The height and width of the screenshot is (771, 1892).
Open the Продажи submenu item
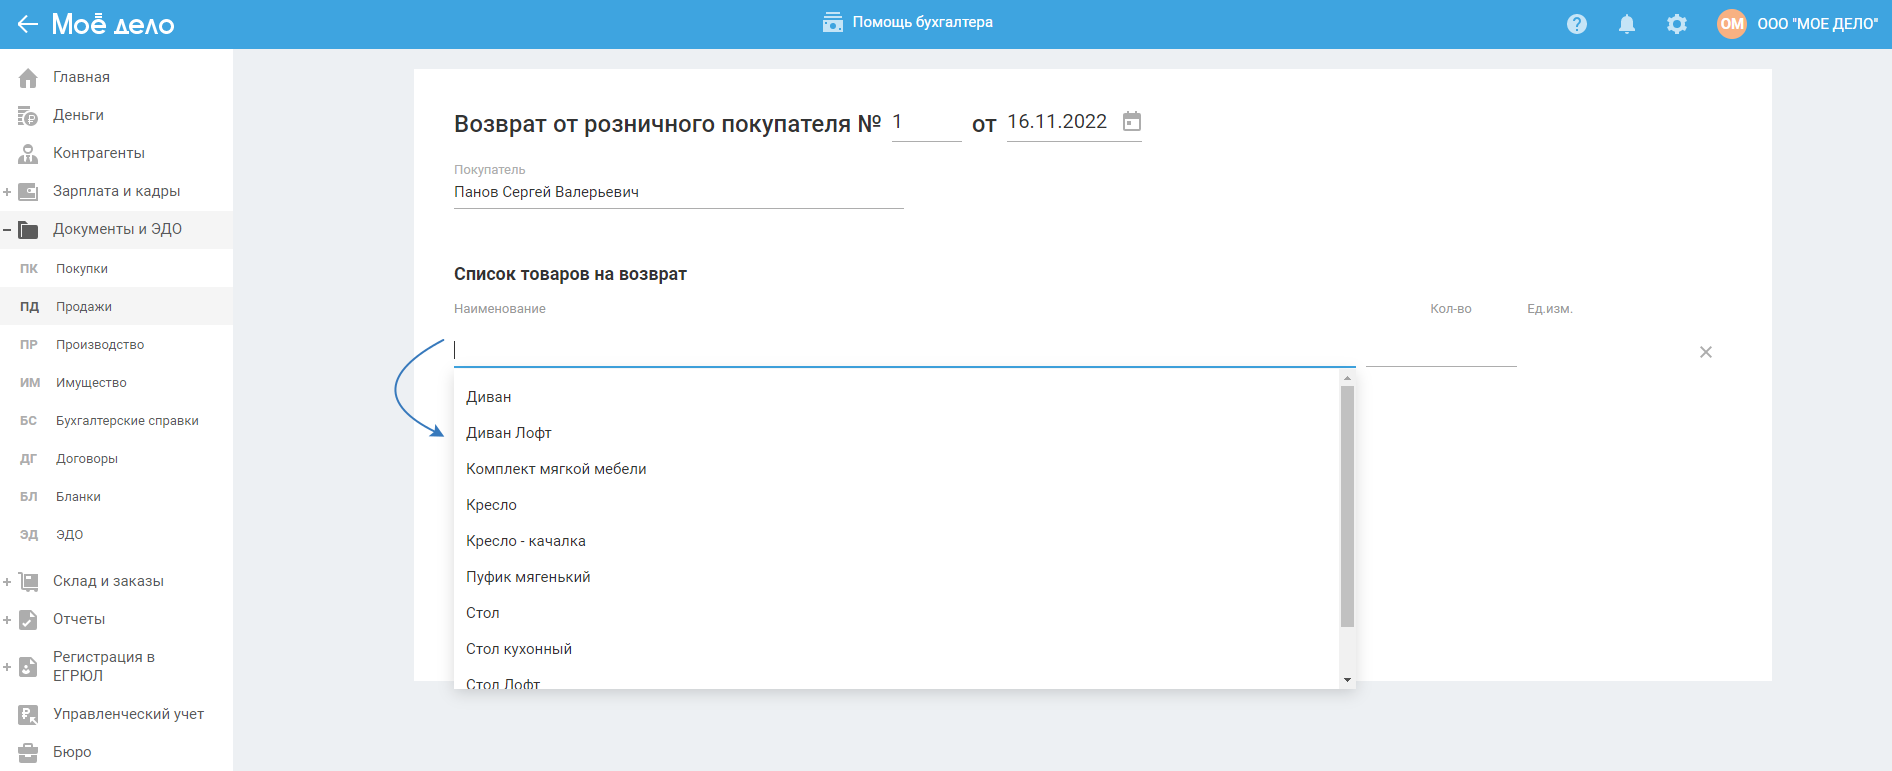coord(84,307)
